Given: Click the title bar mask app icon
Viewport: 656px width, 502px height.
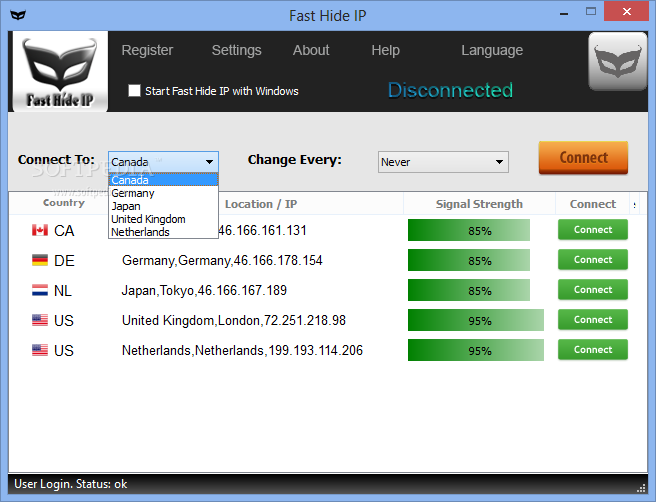Looking at the screenshot, I should [x=18, y=15].
